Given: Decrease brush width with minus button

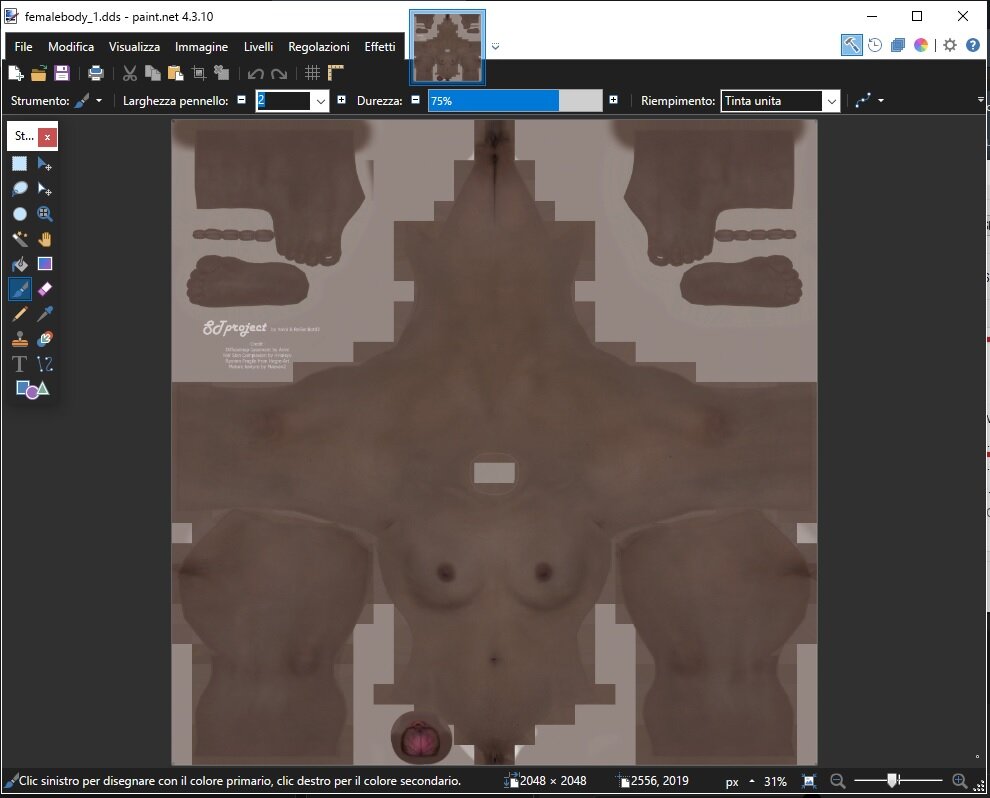Looking at the screenshot, I should point(241,100).
